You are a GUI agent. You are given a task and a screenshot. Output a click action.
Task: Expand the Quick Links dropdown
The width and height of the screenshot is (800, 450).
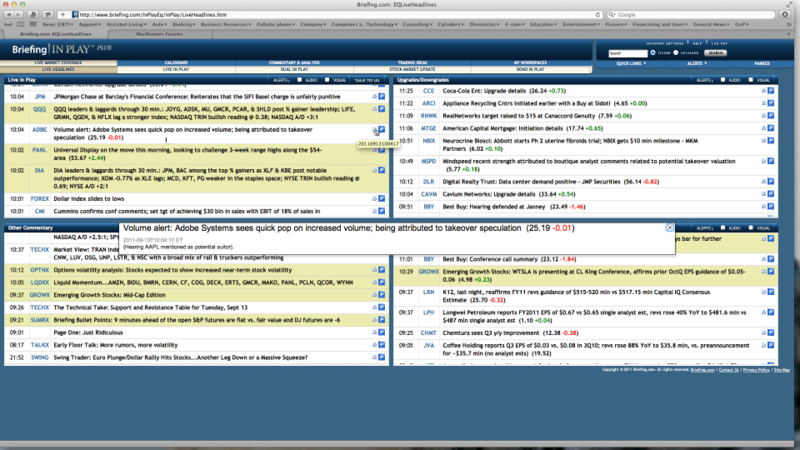pyautogui.click(x=631, y=63)
